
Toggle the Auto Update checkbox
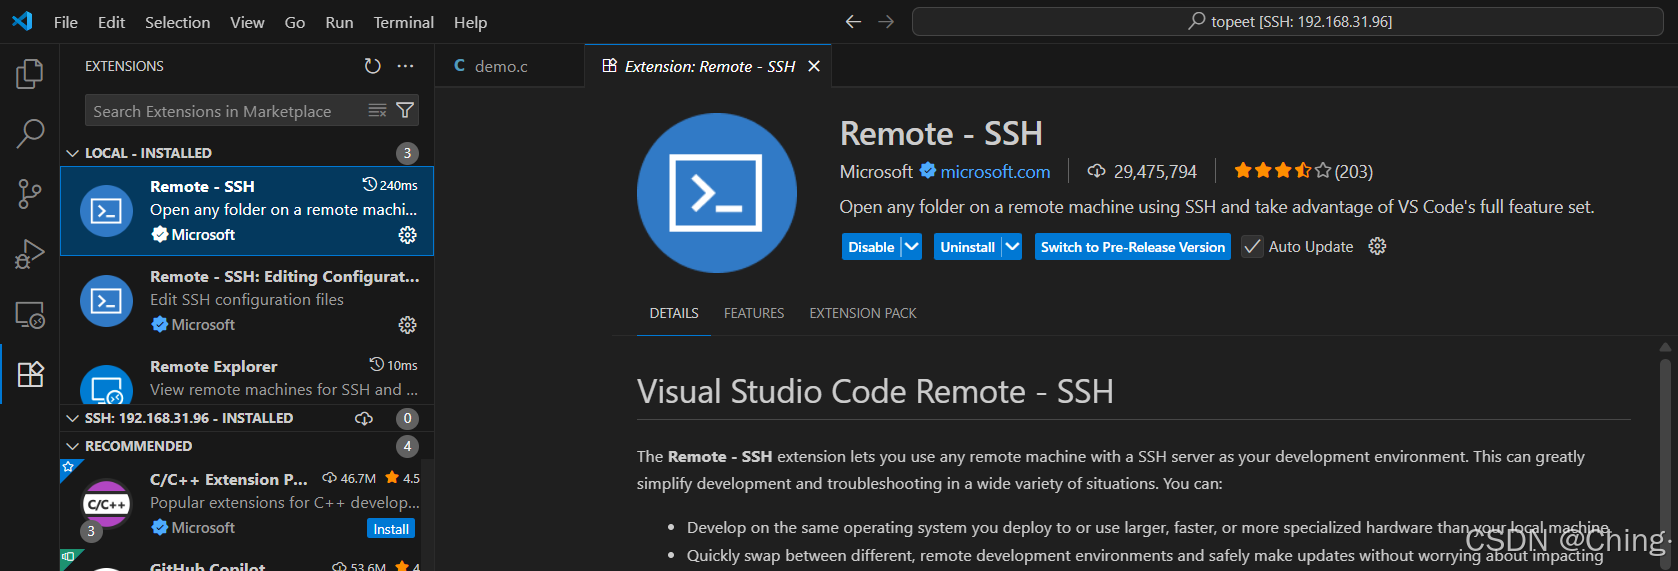(1252, 246)
